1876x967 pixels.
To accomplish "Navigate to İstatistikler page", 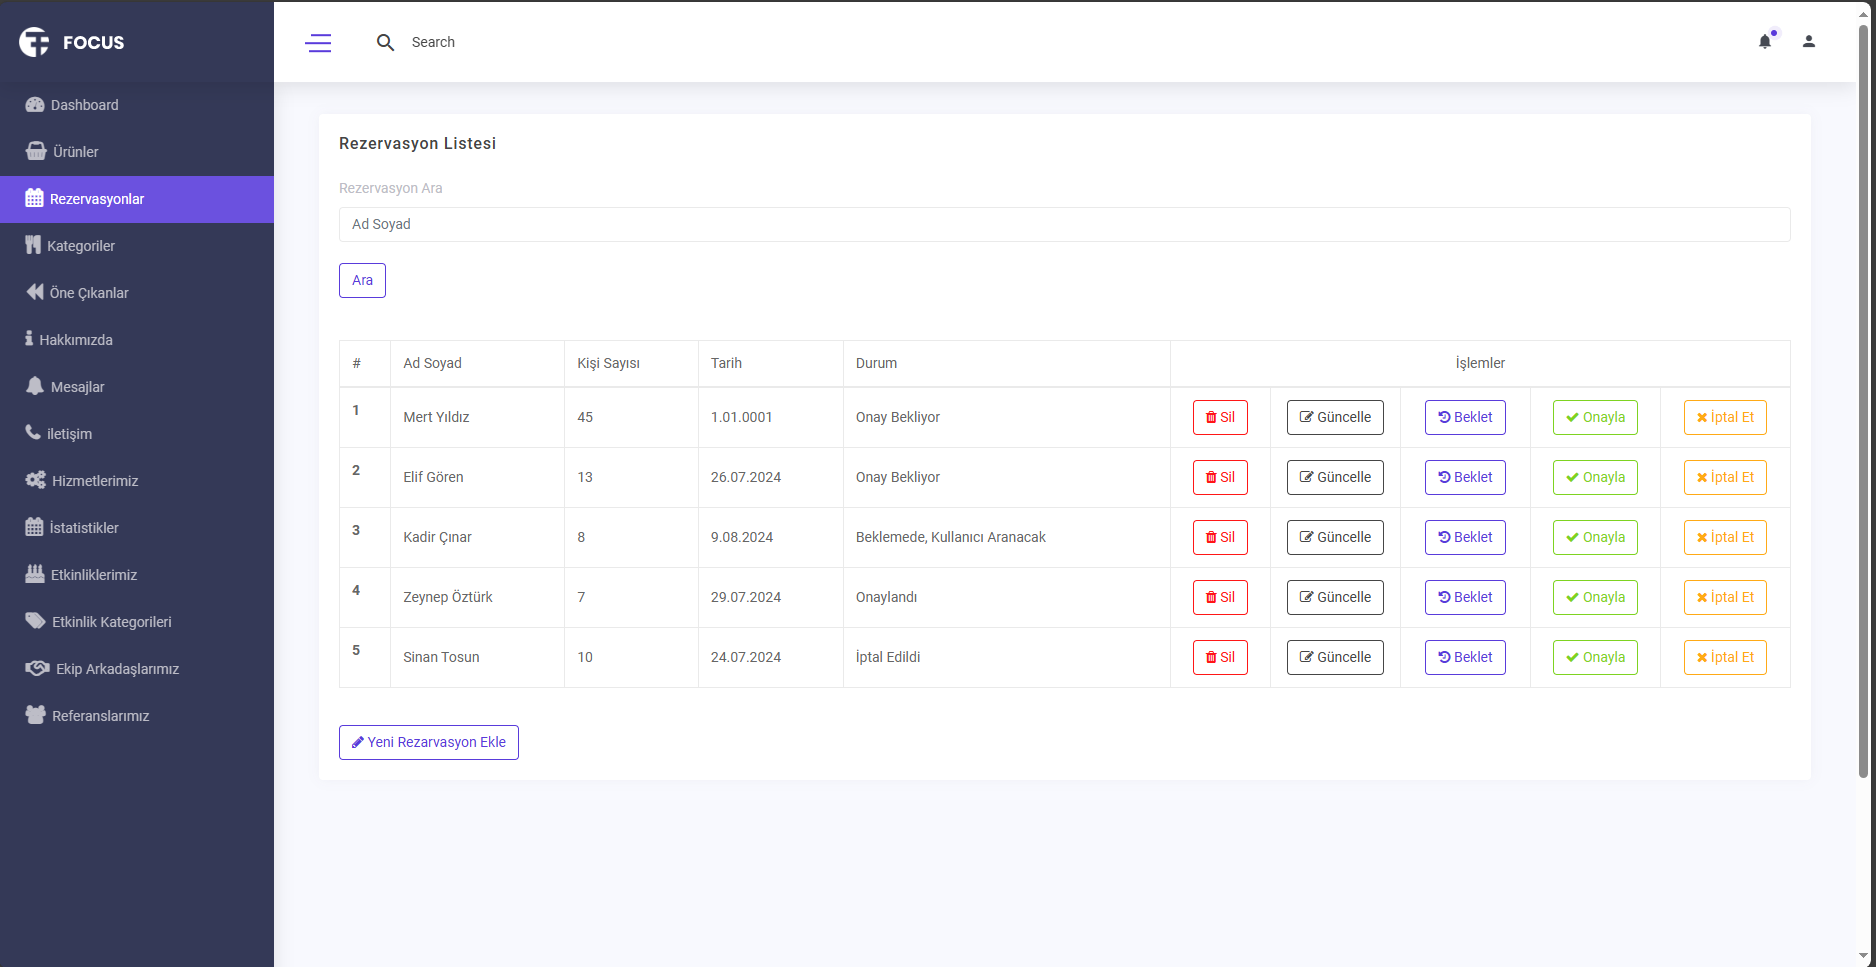I will click(x=84, y=528).
